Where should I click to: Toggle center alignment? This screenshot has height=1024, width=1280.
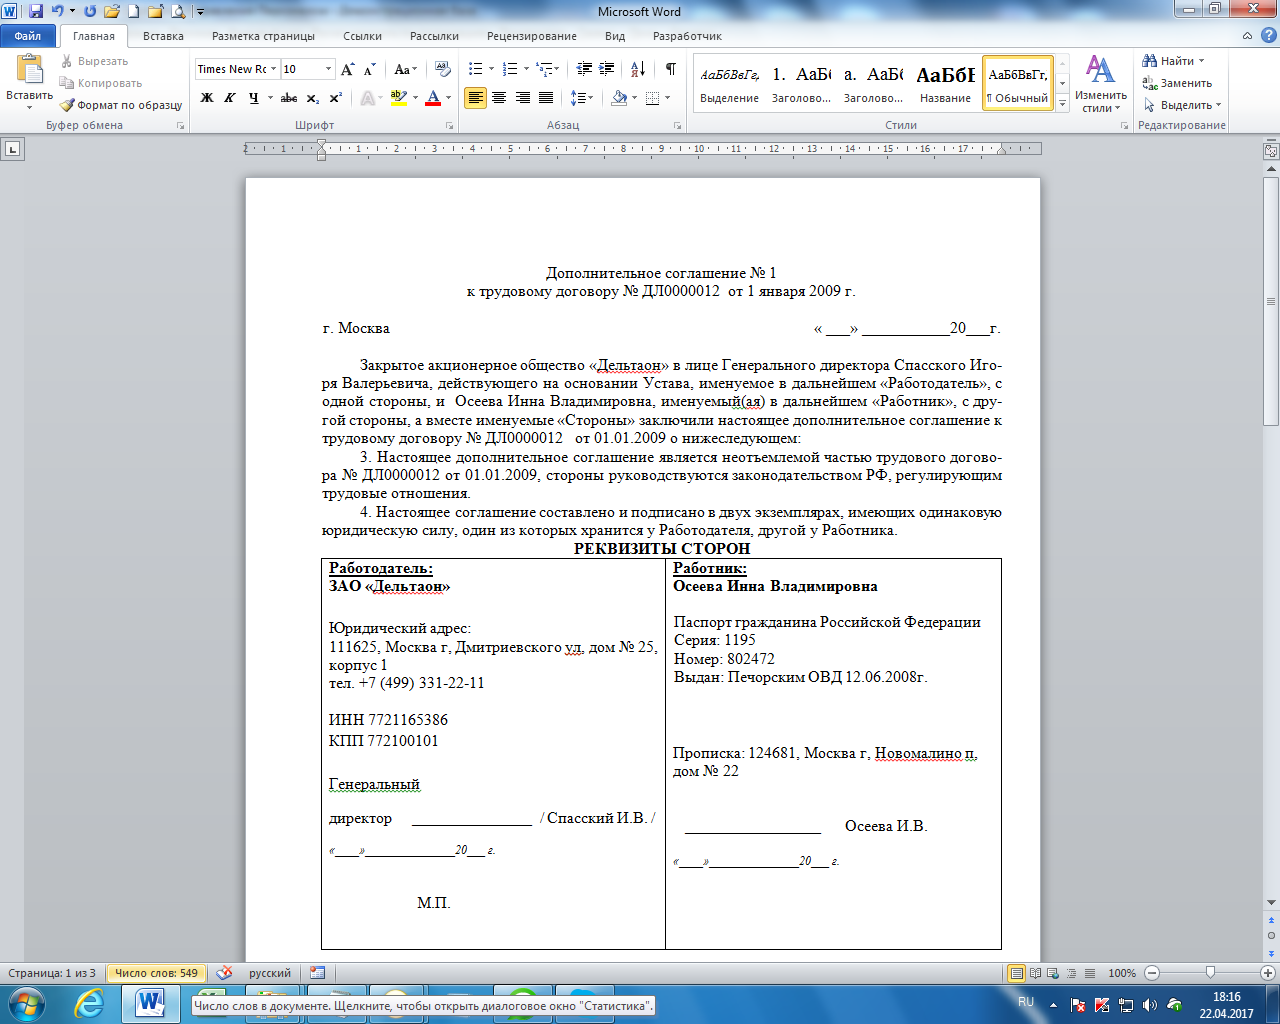498,98
